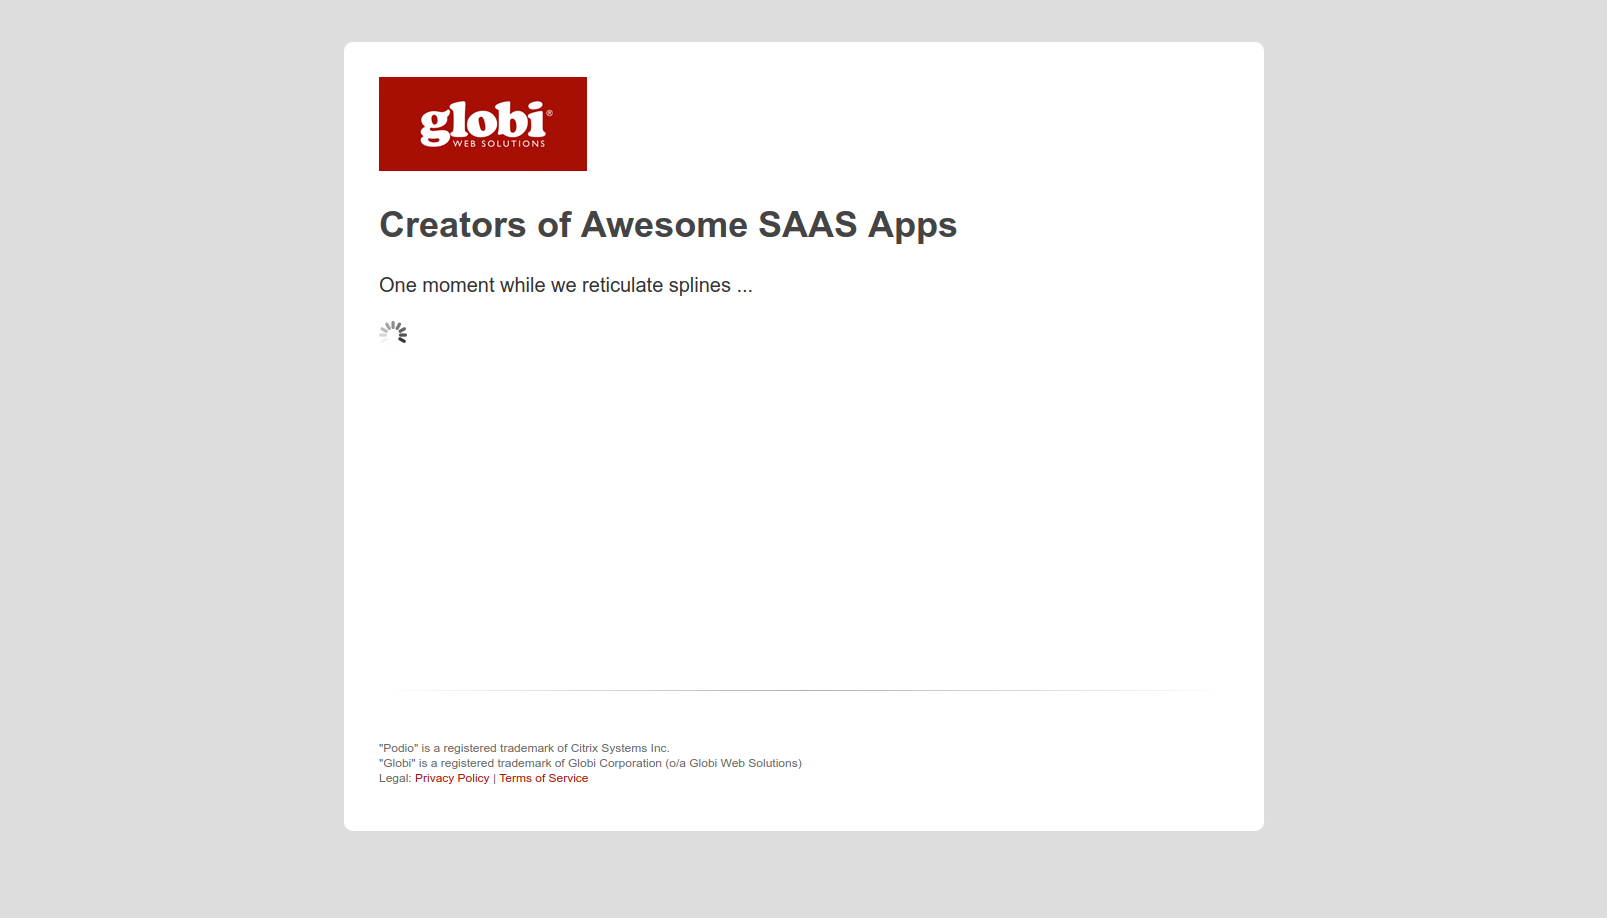Click the loading spinner icon

[x=393, y=333]
